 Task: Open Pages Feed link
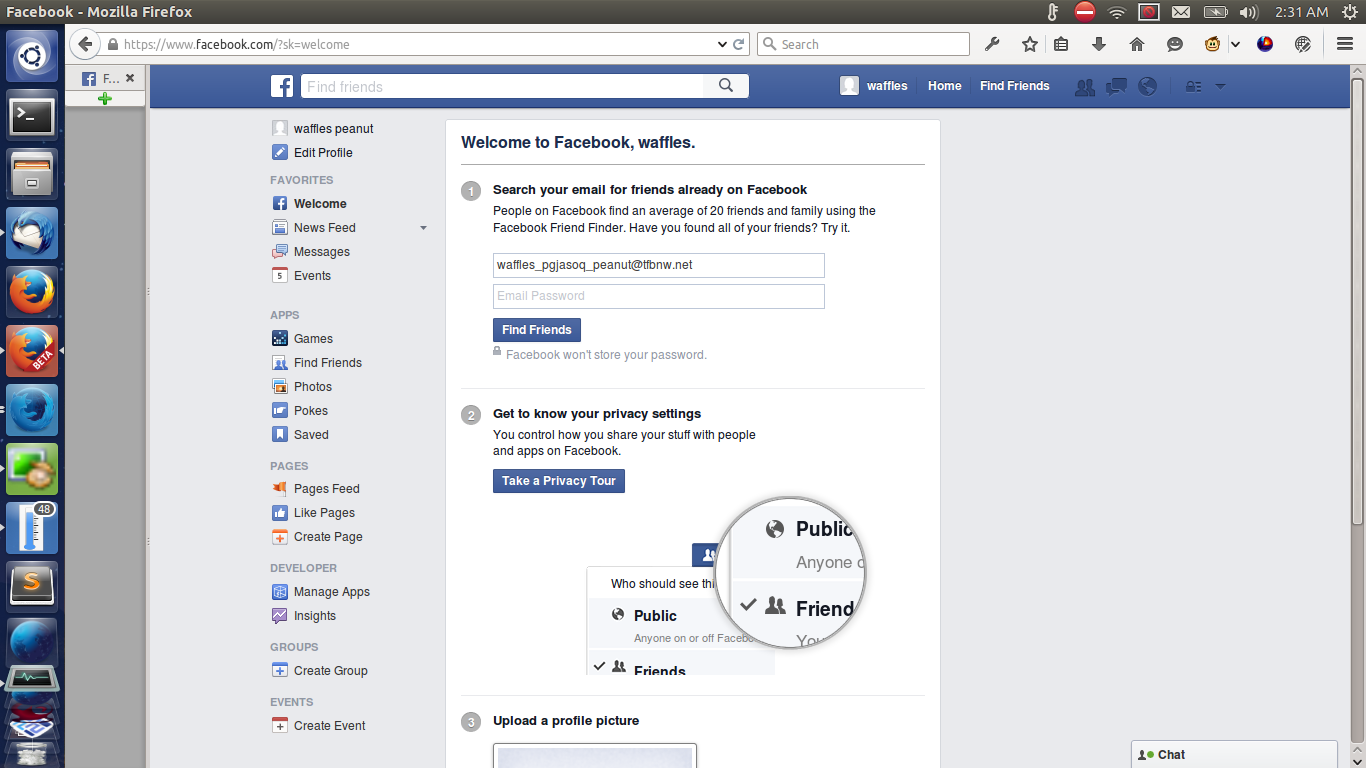[327, 489]
